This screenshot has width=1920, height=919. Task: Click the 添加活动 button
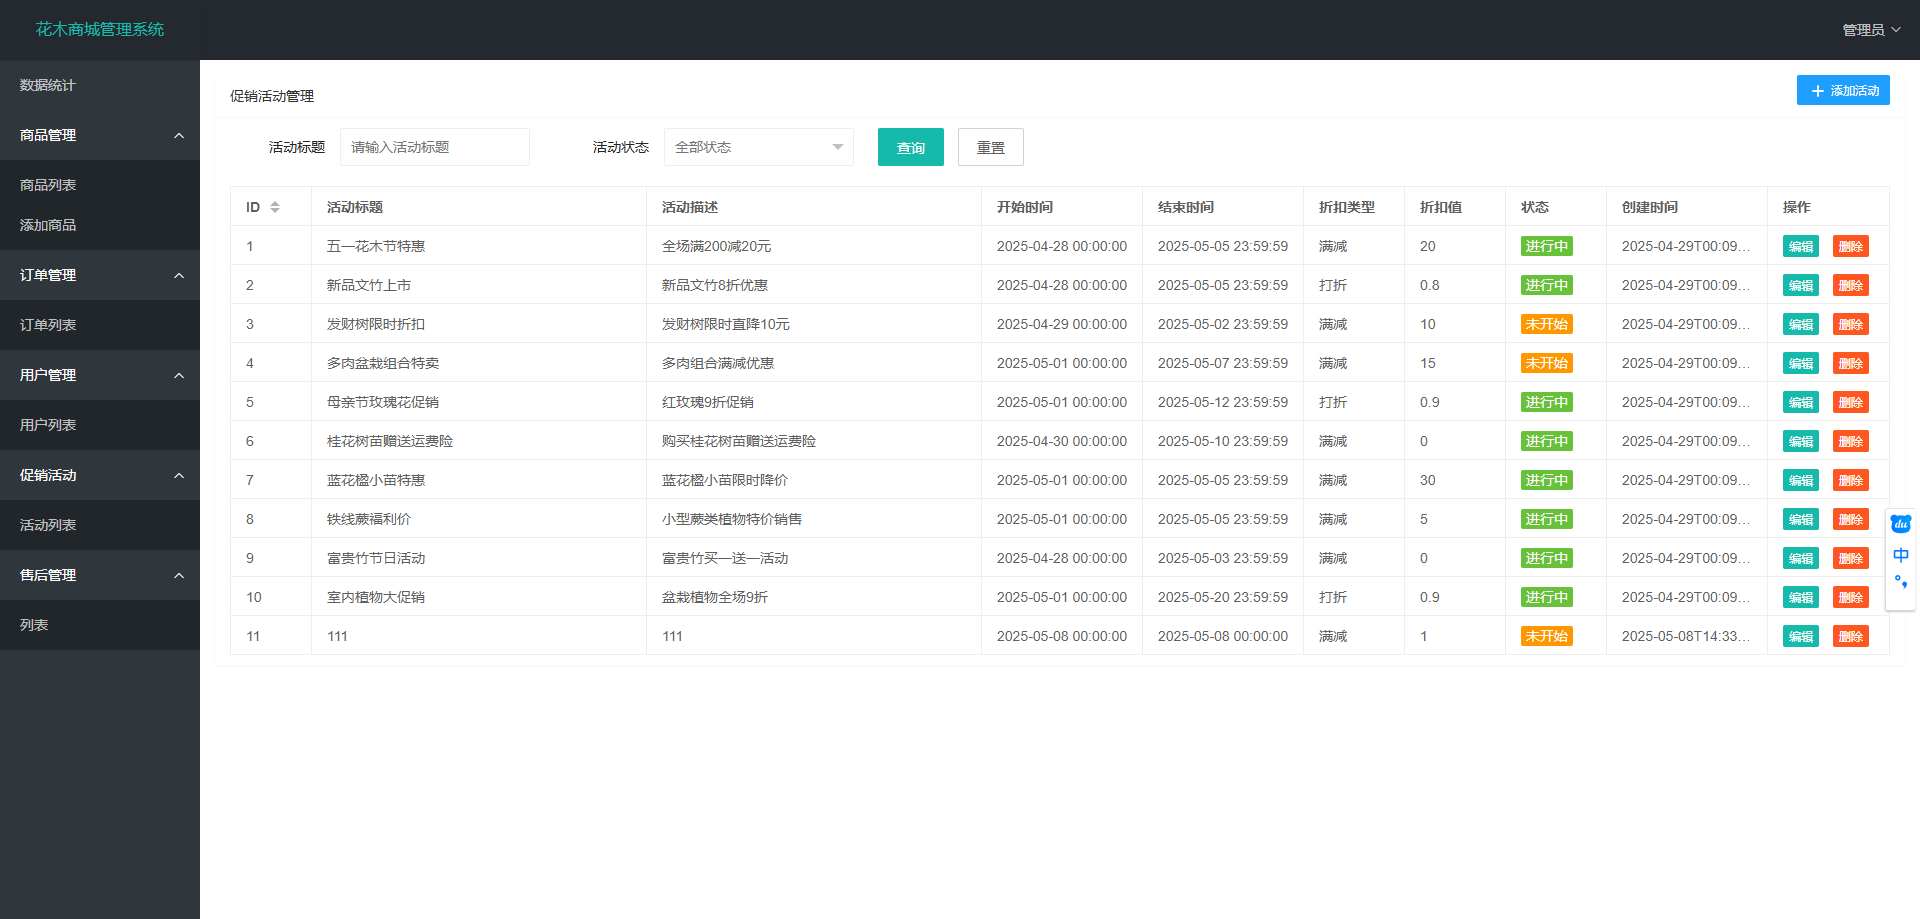[1843, 90]
